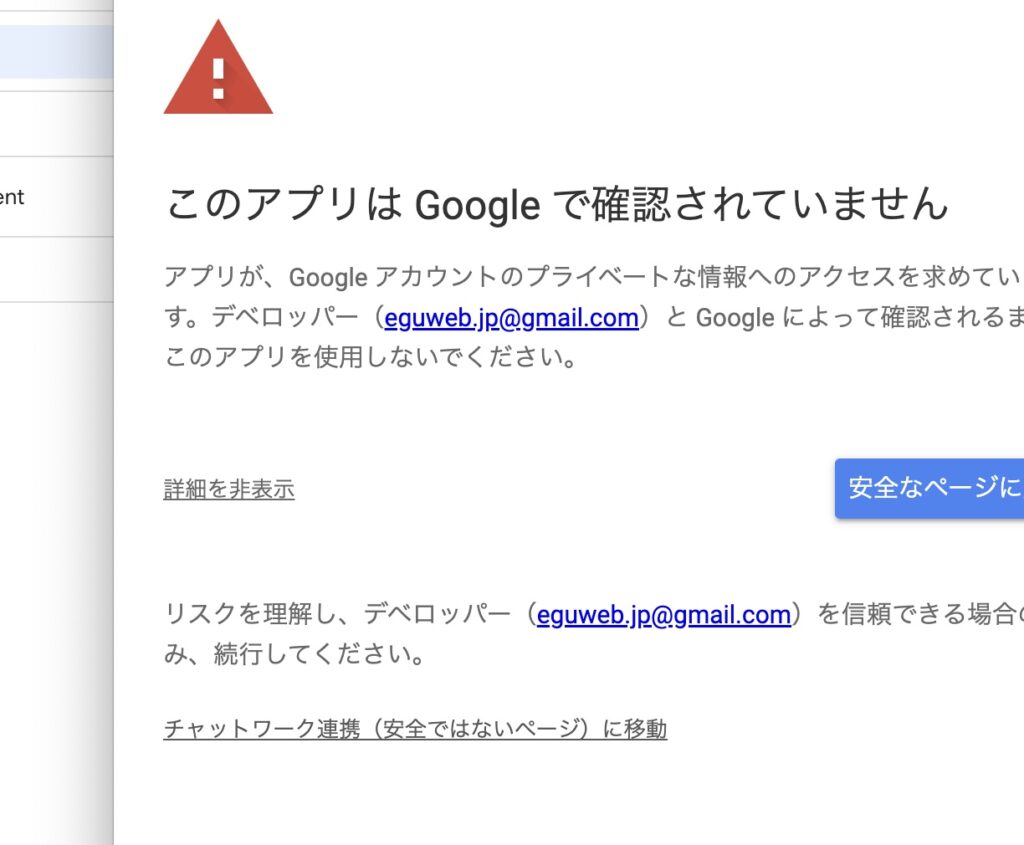This screenshot has width=1024, height=845.
Task: Click the eguweb.jp@gmail.com link in the top paragraph
Action: point(511,318)
